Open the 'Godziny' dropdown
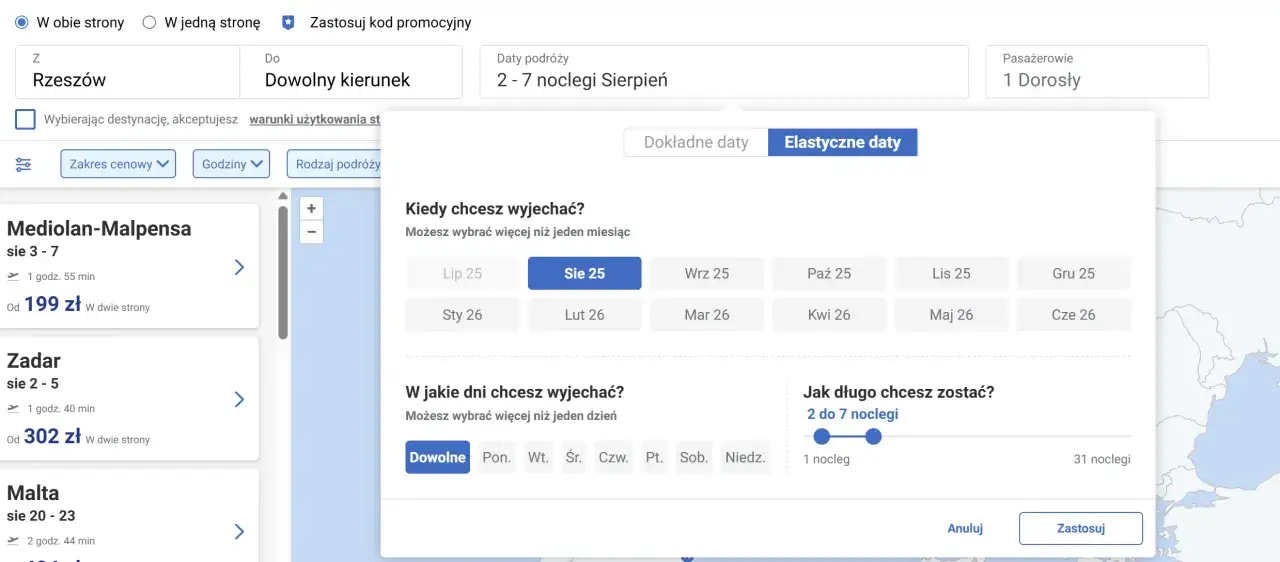Viewport: 1280px width, 562px height. [x=231, y=164]
